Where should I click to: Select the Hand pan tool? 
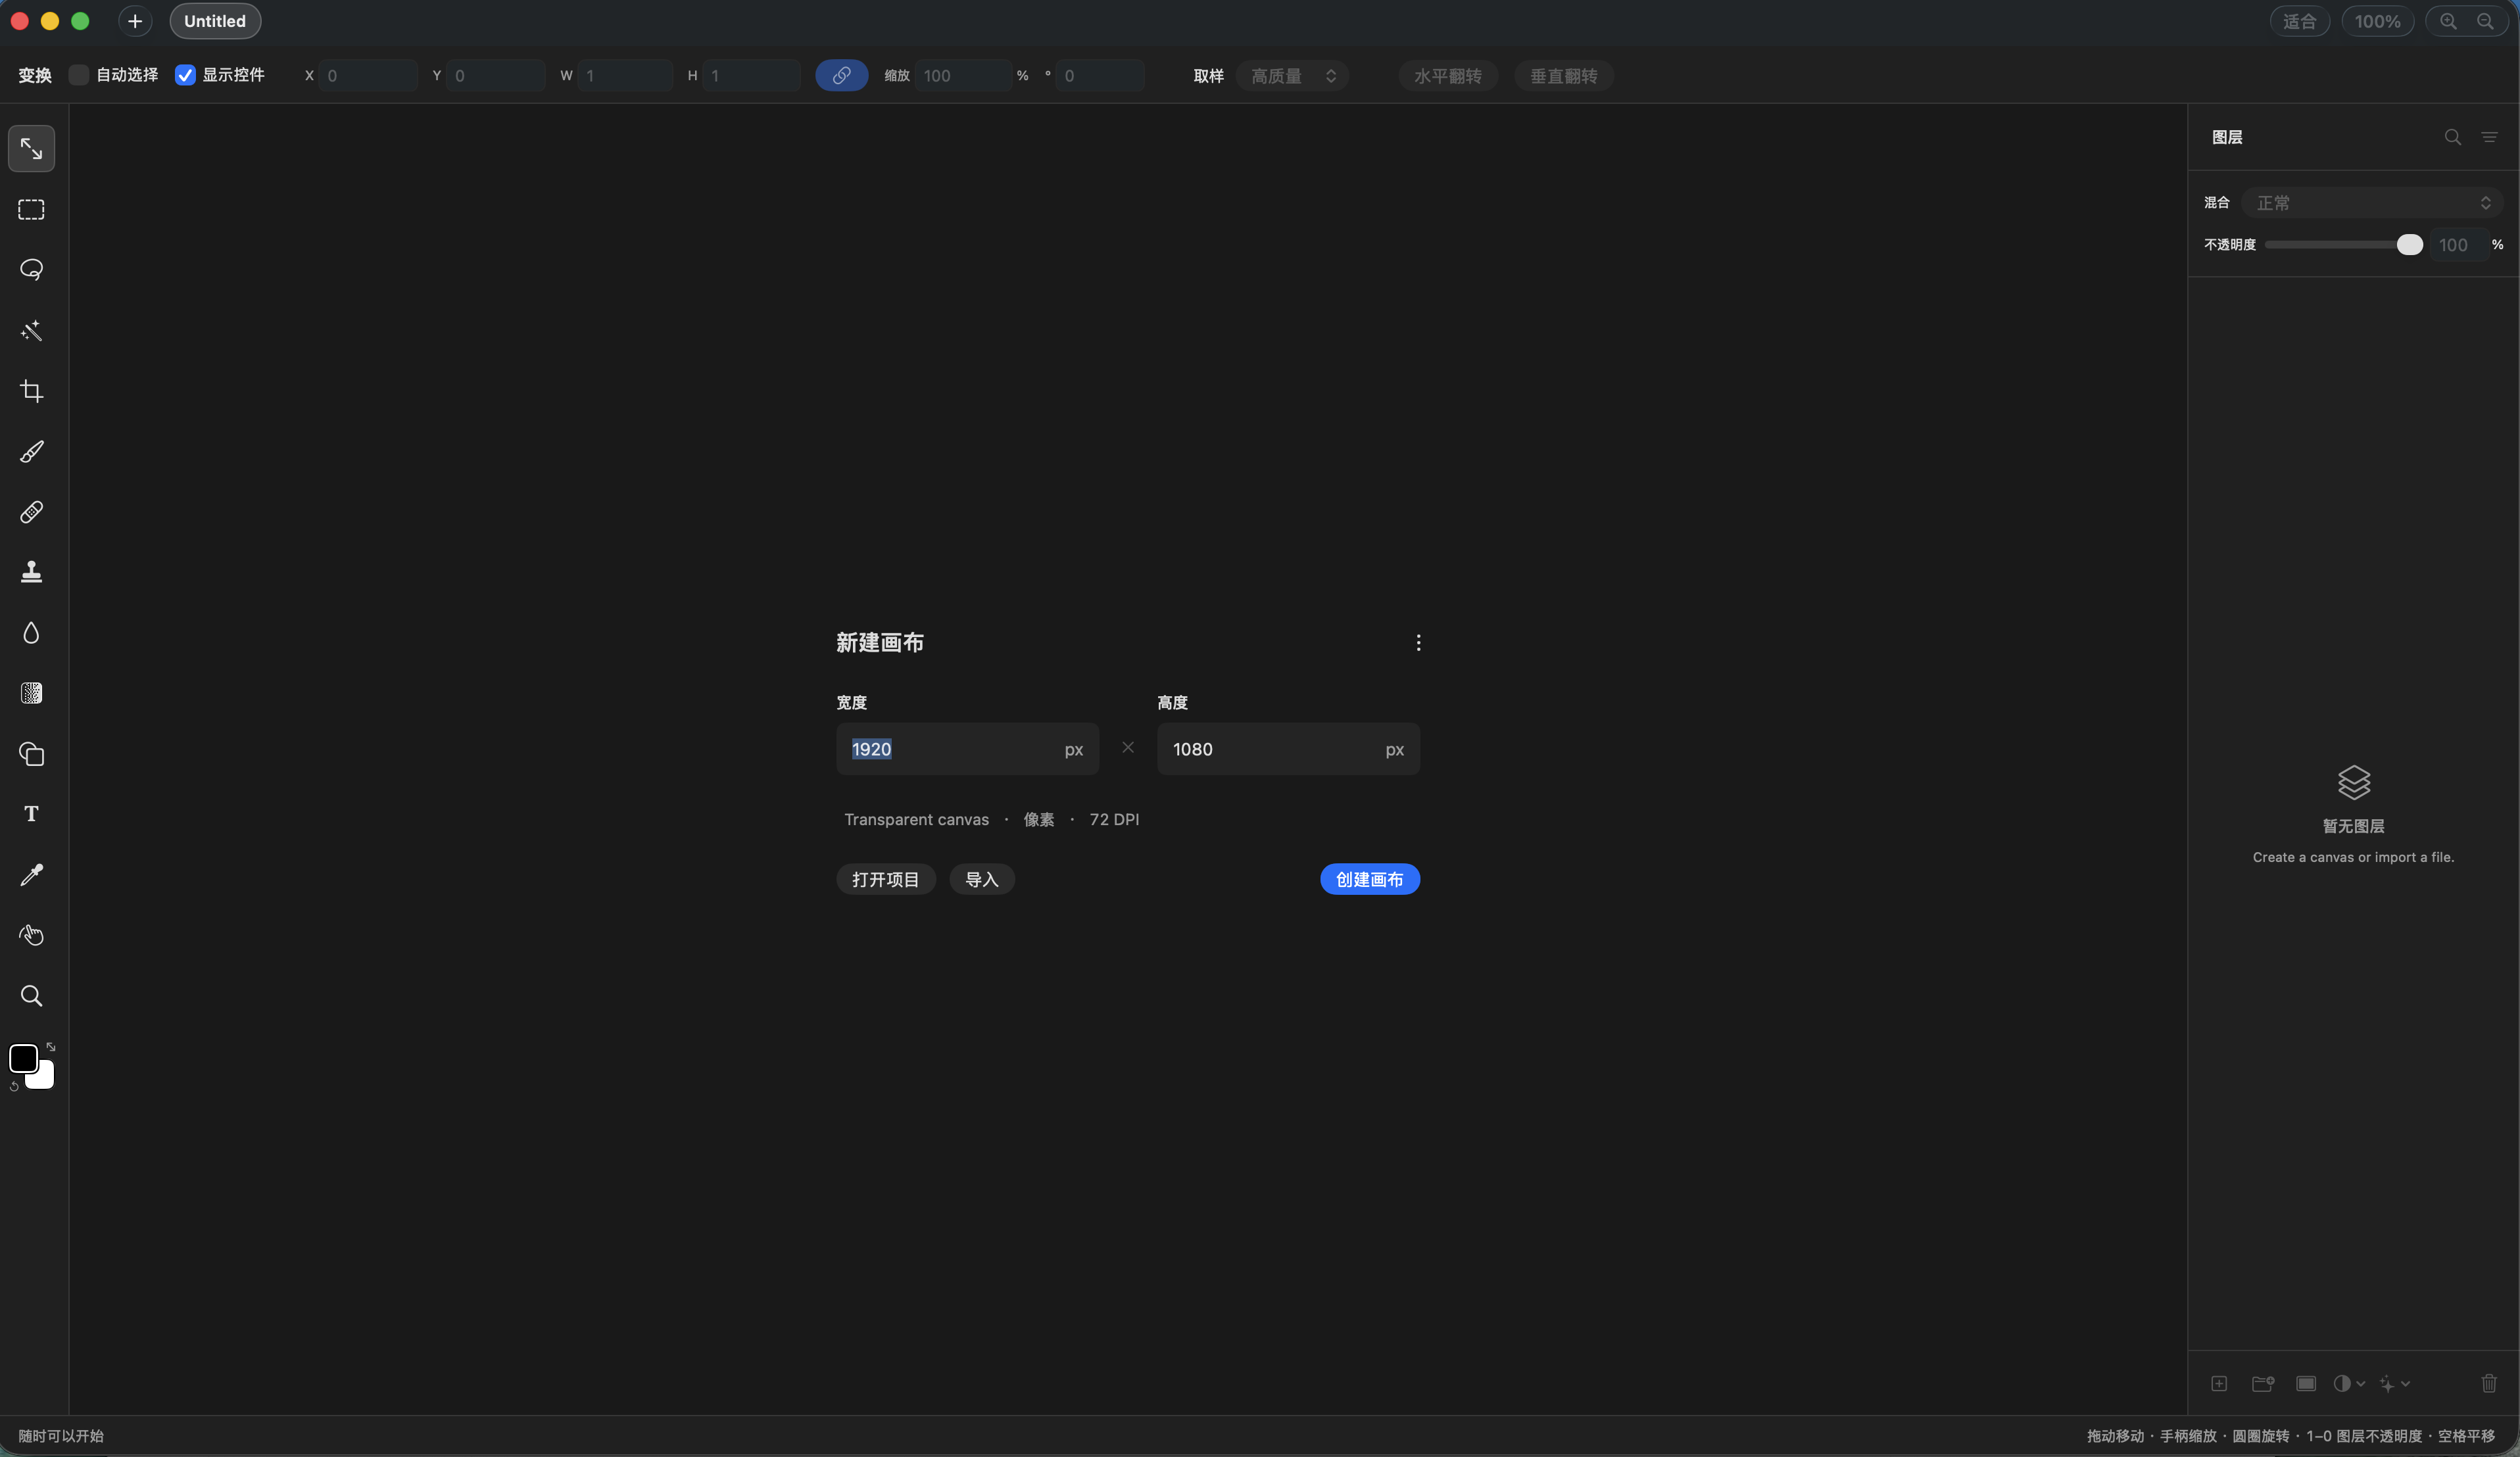pos(31,935)
